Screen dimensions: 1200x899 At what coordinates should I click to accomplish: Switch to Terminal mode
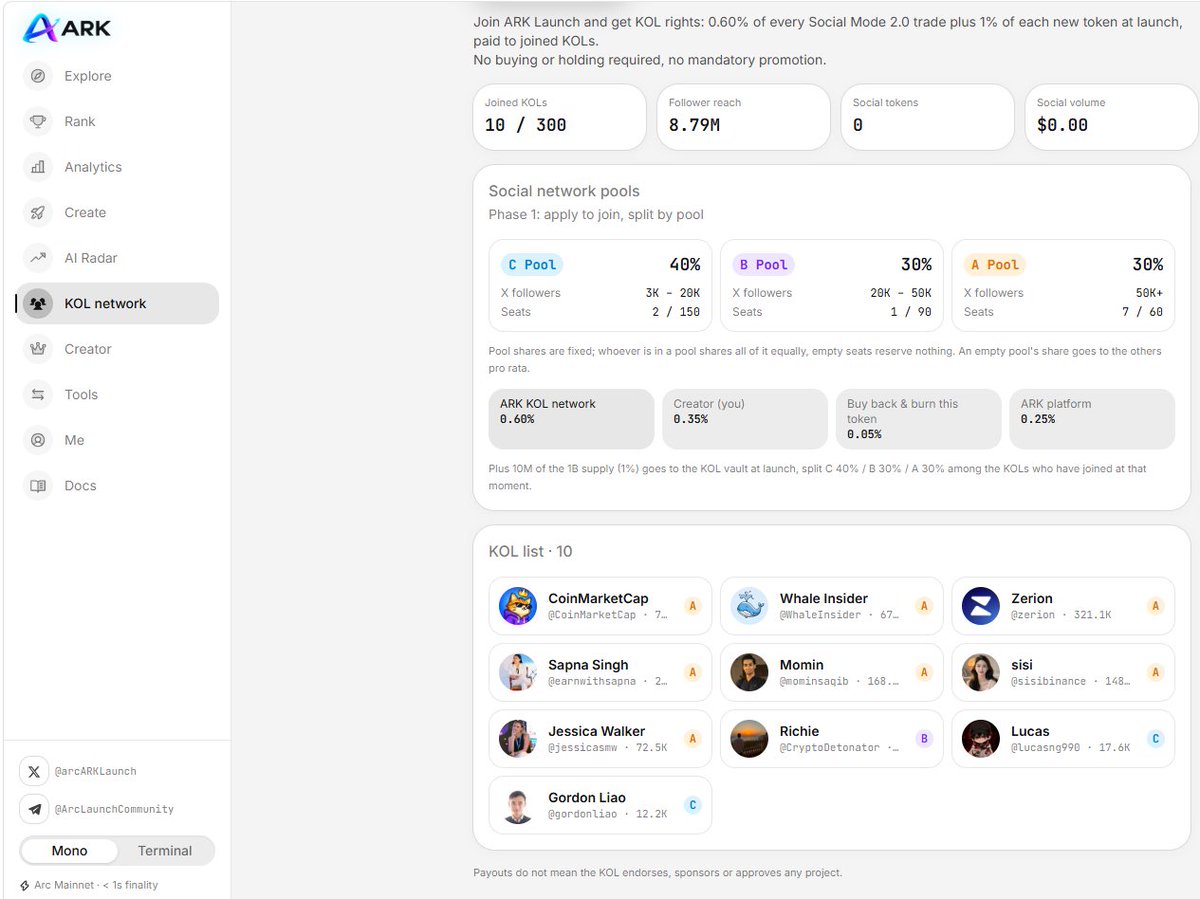click(x=165, y=850)
